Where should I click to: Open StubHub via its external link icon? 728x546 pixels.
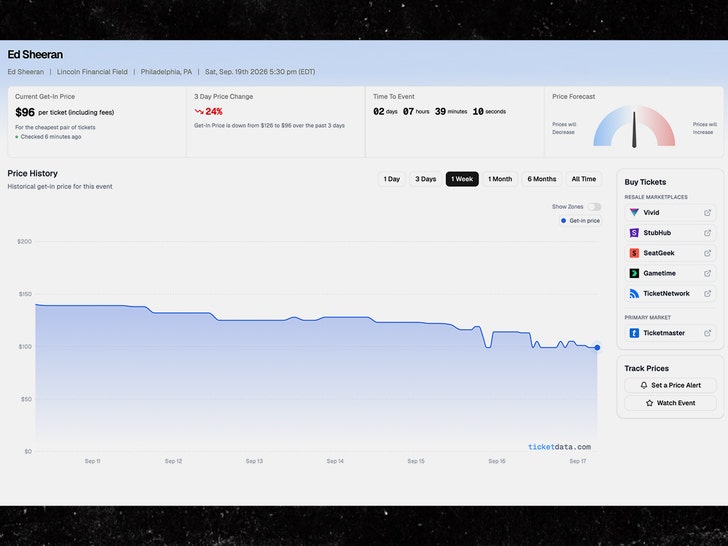click(x=707, y=233)
